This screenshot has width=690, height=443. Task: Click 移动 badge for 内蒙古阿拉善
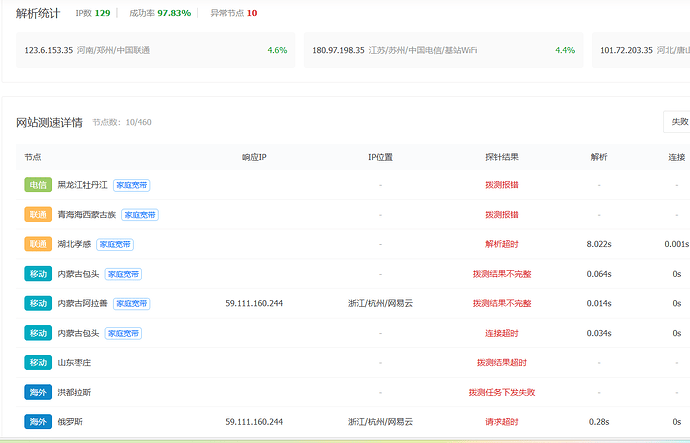[x=38, y=304]
